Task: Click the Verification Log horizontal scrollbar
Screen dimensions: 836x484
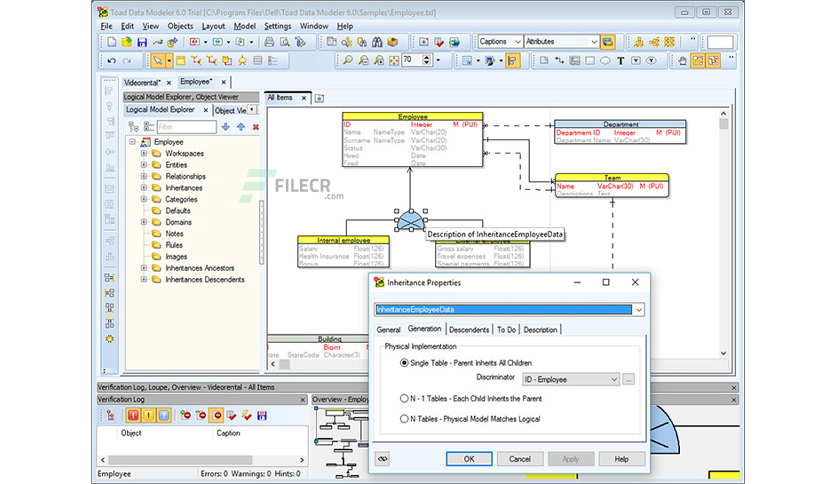Action: coord(203,459)
